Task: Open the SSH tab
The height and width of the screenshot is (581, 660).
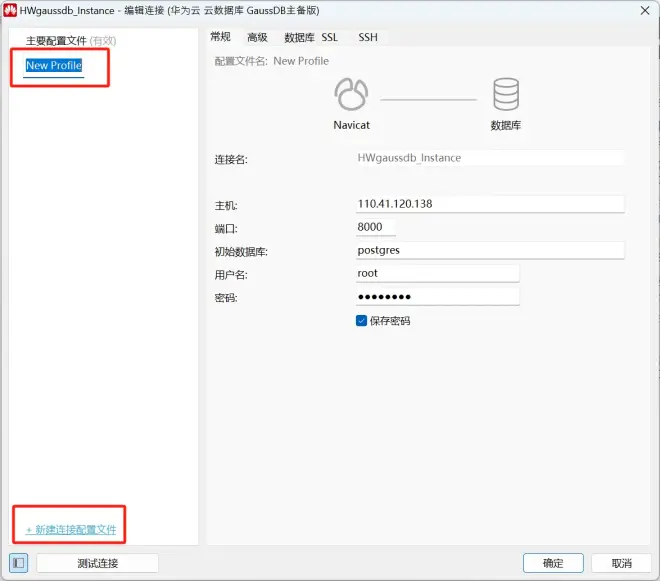Action: [368, 37]
